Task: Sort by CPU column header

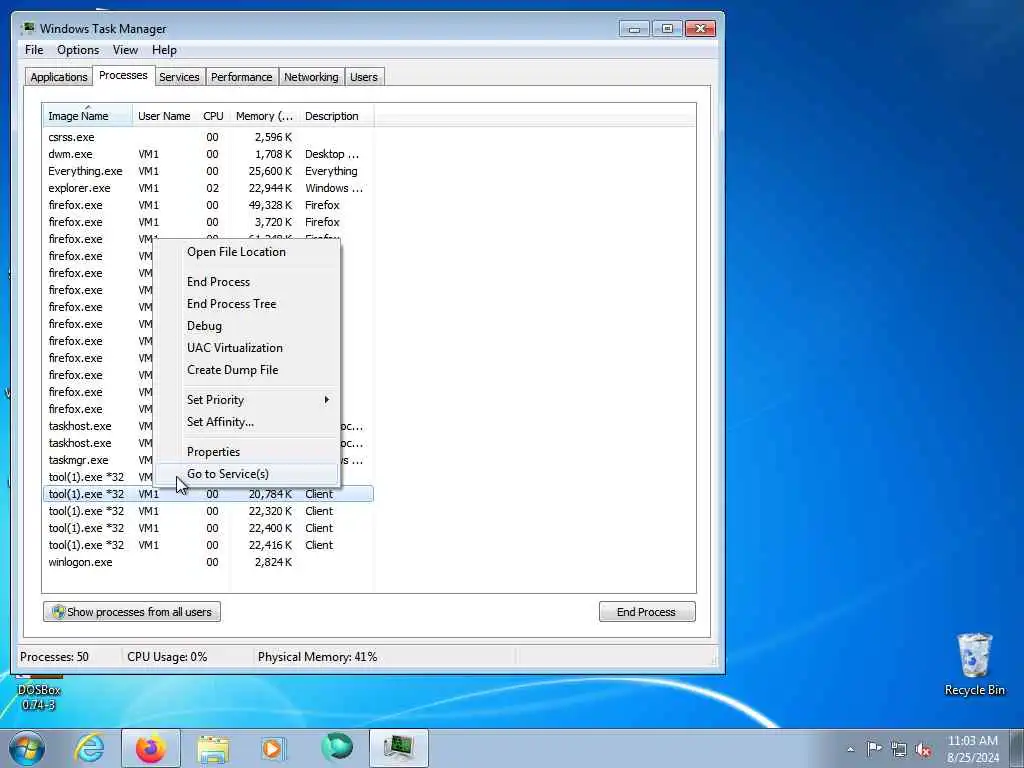Action: tap(213, 116)
